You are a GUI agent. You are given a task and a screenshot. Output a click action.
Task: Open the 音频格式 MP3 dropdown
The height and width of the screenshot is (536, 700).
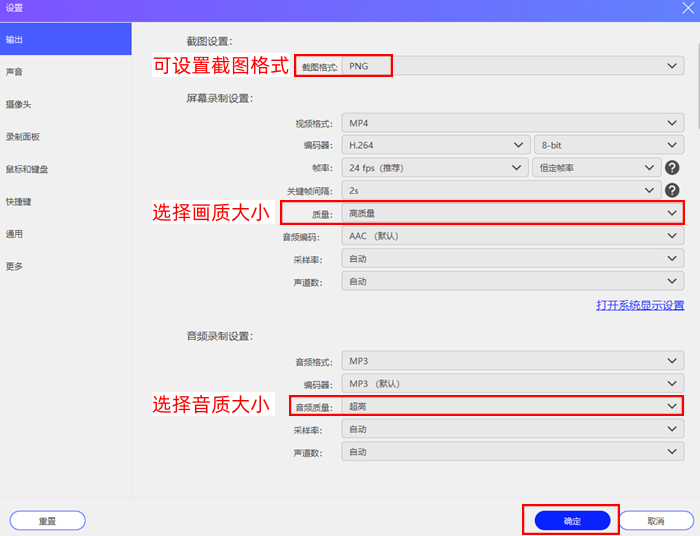click(x=512, y=361)
